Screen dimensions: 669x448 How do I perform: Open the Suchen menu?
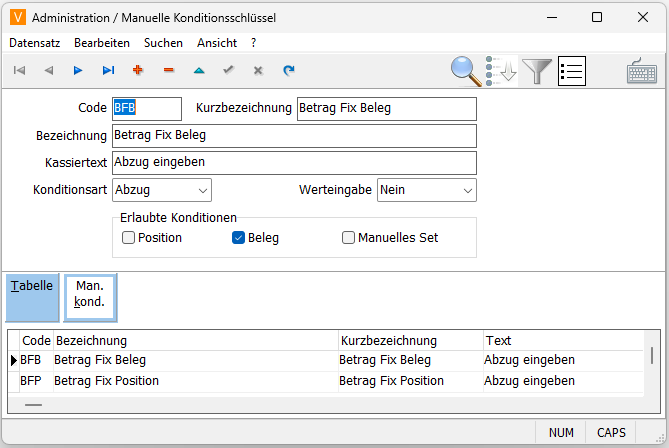point(163,43)
